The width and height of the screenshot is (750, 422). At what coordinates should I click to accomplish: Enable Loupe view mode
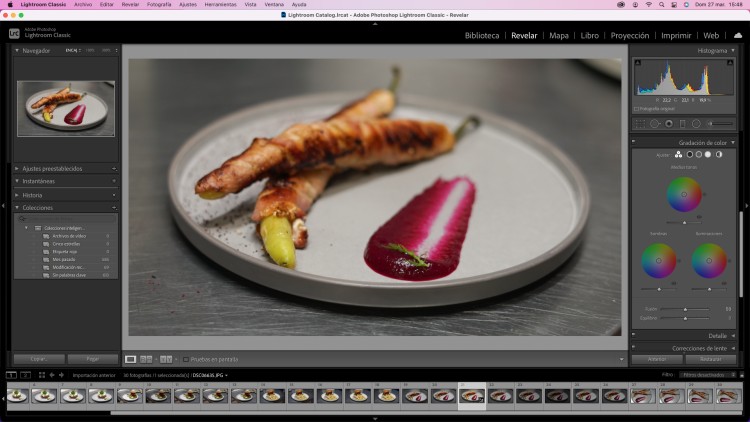point(130,359)
